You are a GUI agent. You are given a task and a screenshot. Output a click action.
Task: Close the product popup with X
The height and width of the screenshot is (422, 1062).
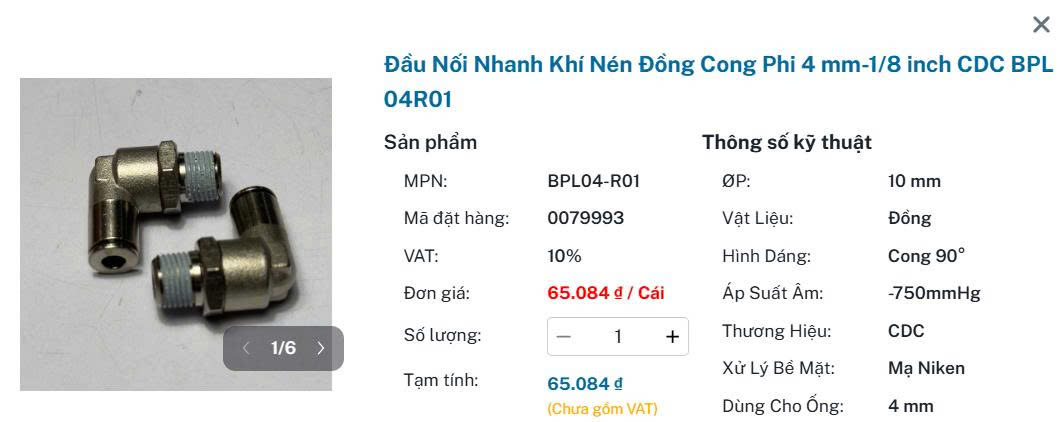pos(1040,25)
